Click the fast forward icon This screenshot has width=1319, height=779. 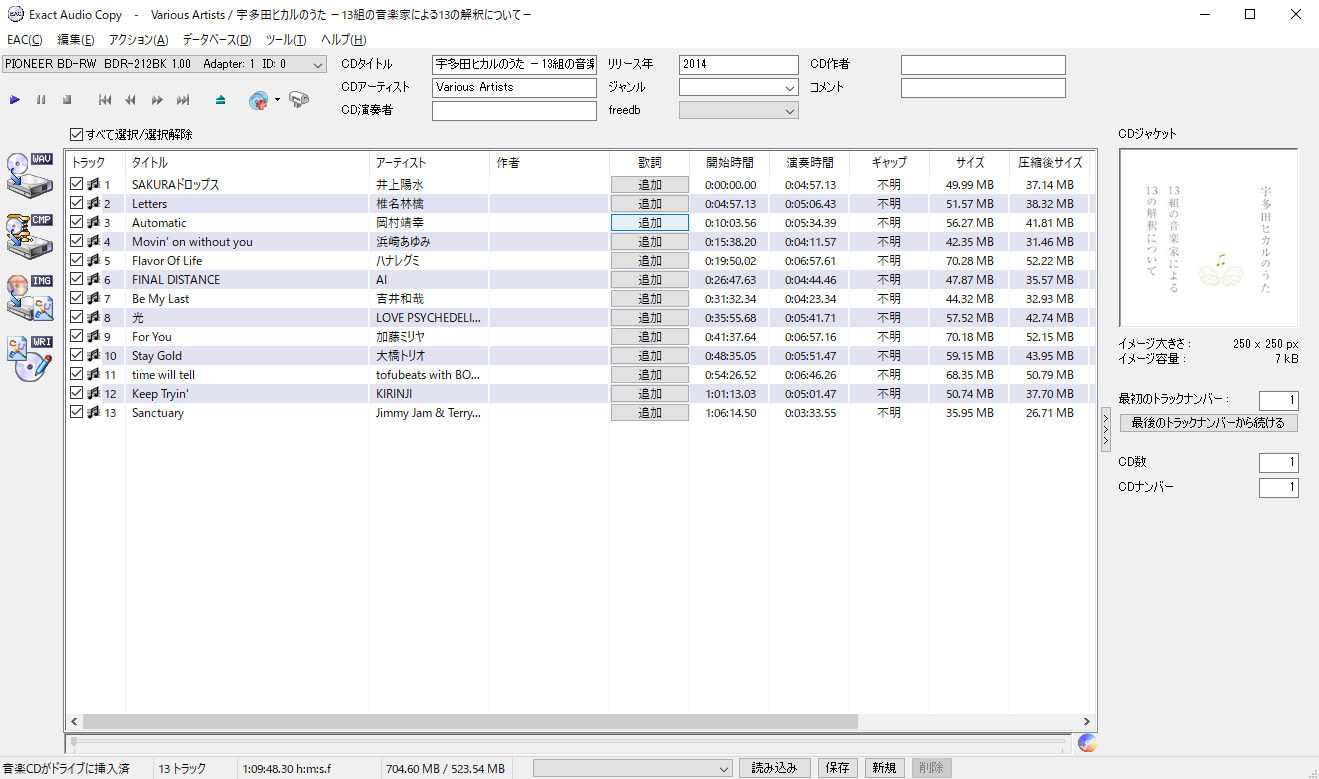(157, 100)
